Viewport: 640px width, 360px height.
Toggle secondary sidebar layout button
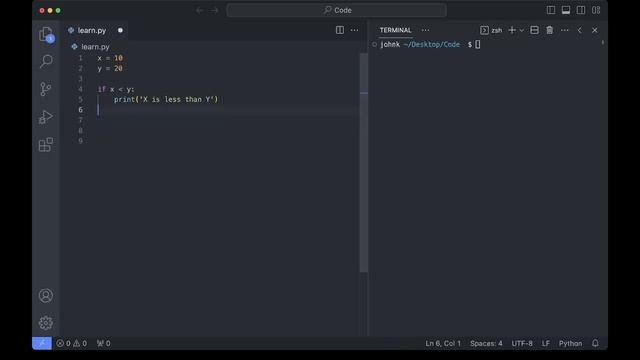(581, 10)
